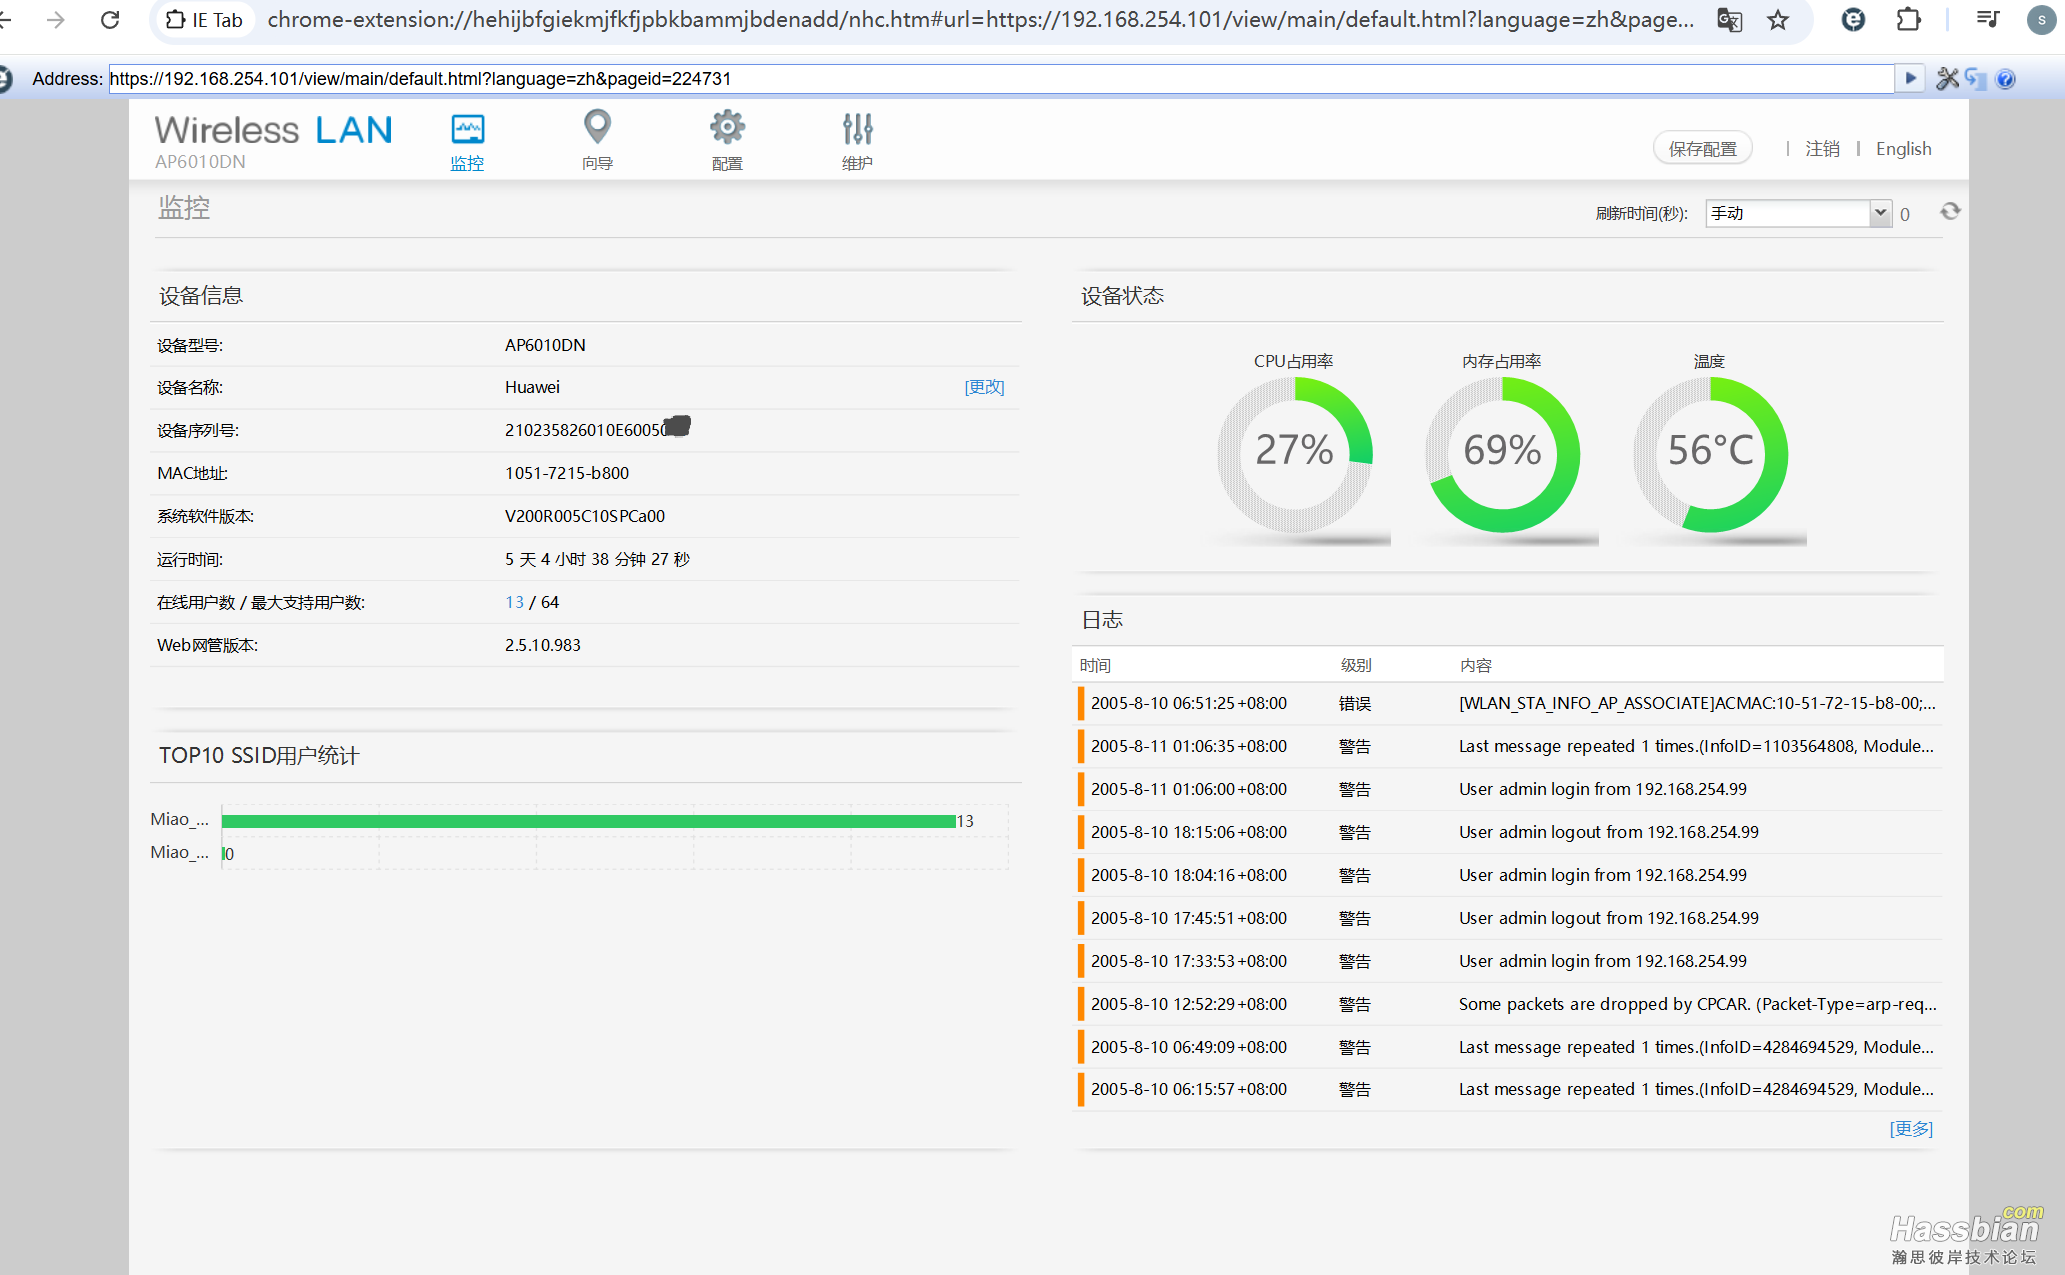Viewport: 2065px width, 1275px height.
Task: Click the IE Tab Address input field
Action: pos(1001,79)
